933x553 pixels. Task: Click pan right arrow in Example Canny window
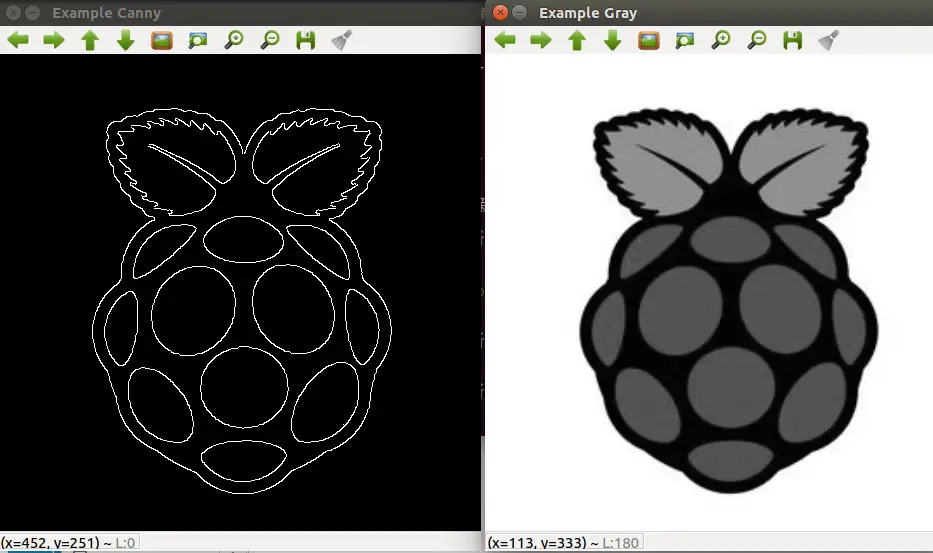point(54,40)
